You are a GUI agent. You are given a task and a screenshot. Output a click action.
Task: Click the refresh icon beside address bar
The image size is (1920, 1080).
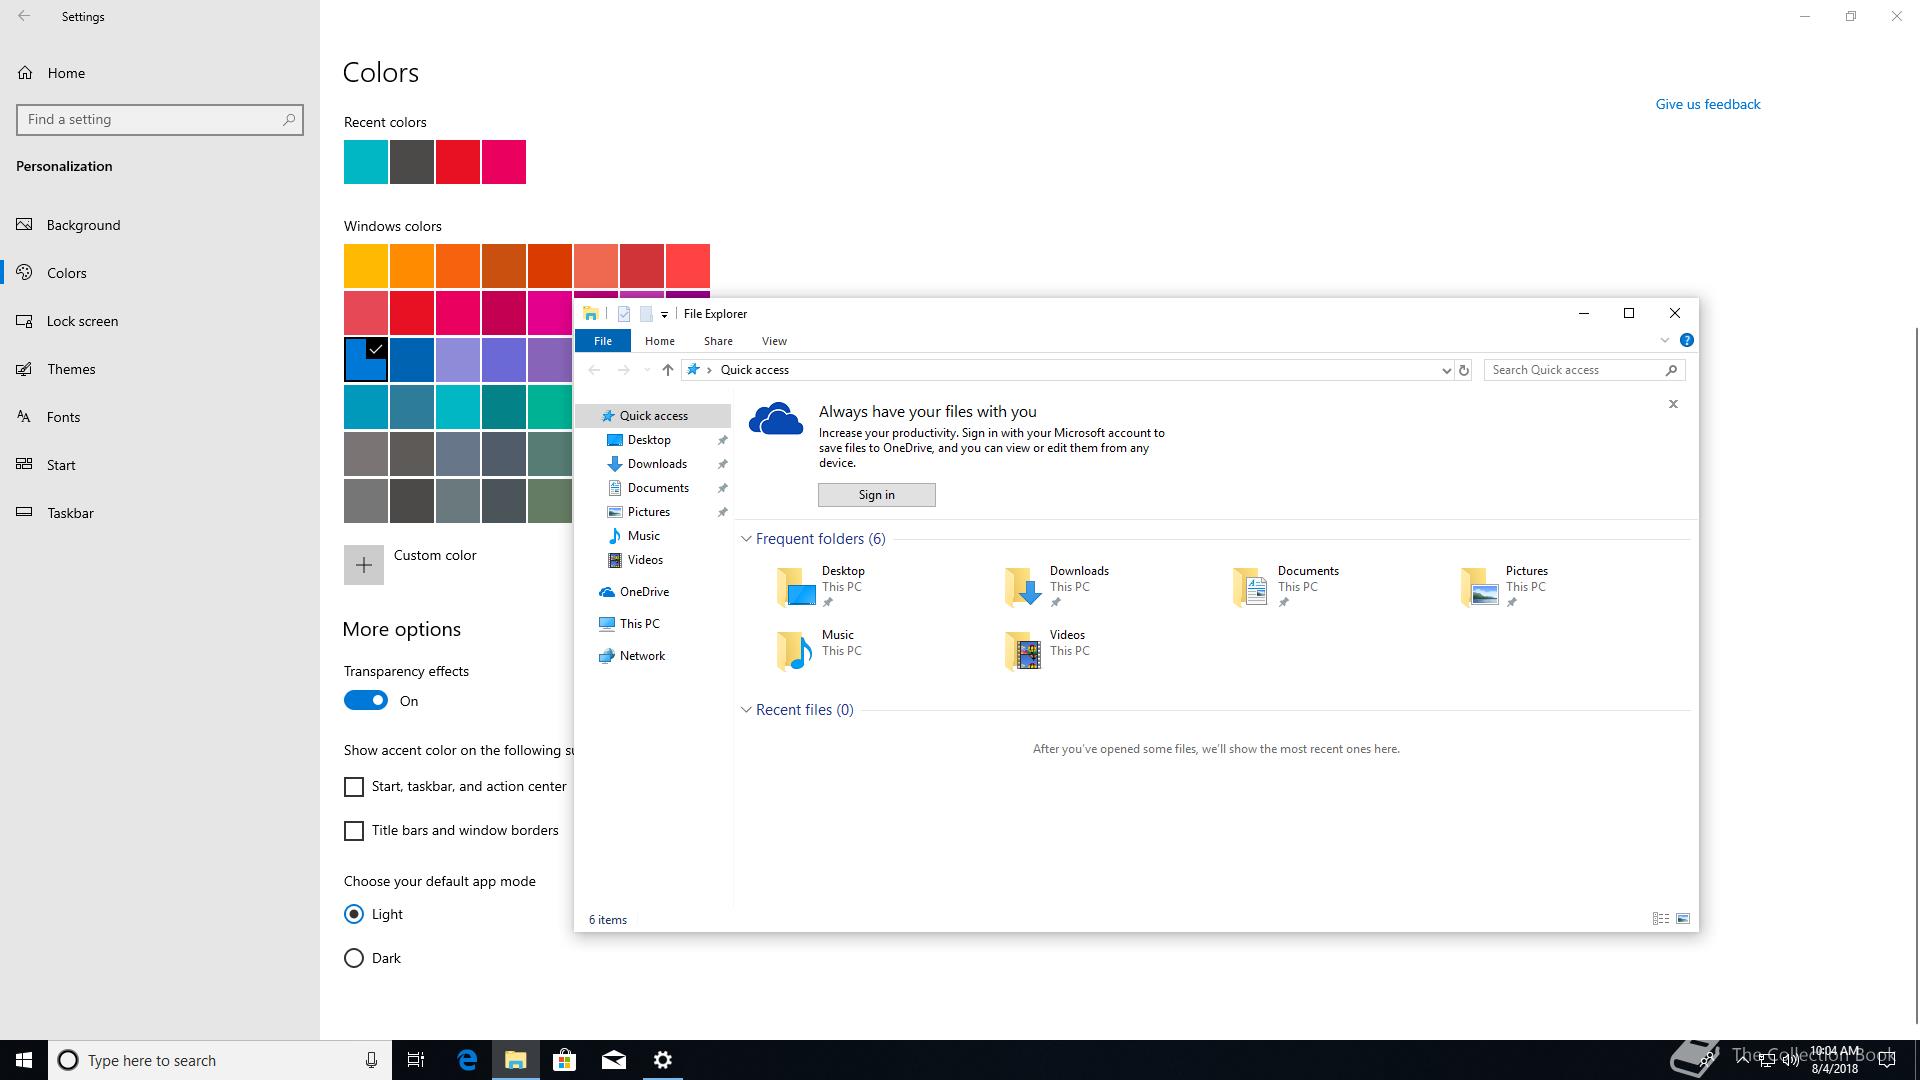[1463, 370]
